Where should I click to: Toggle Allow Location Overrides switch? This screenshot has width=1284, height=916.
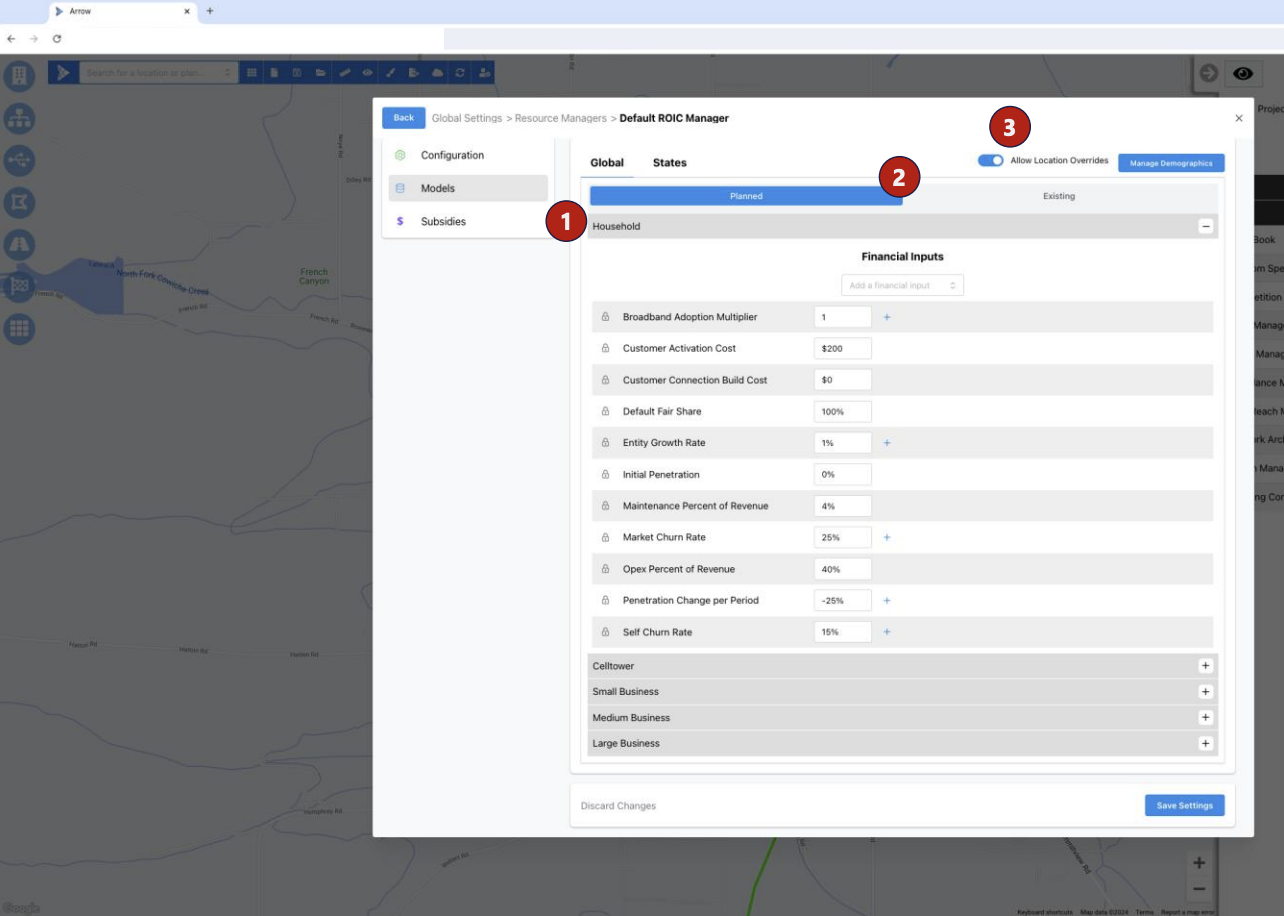pyautogui.click(x=990, y=160)
